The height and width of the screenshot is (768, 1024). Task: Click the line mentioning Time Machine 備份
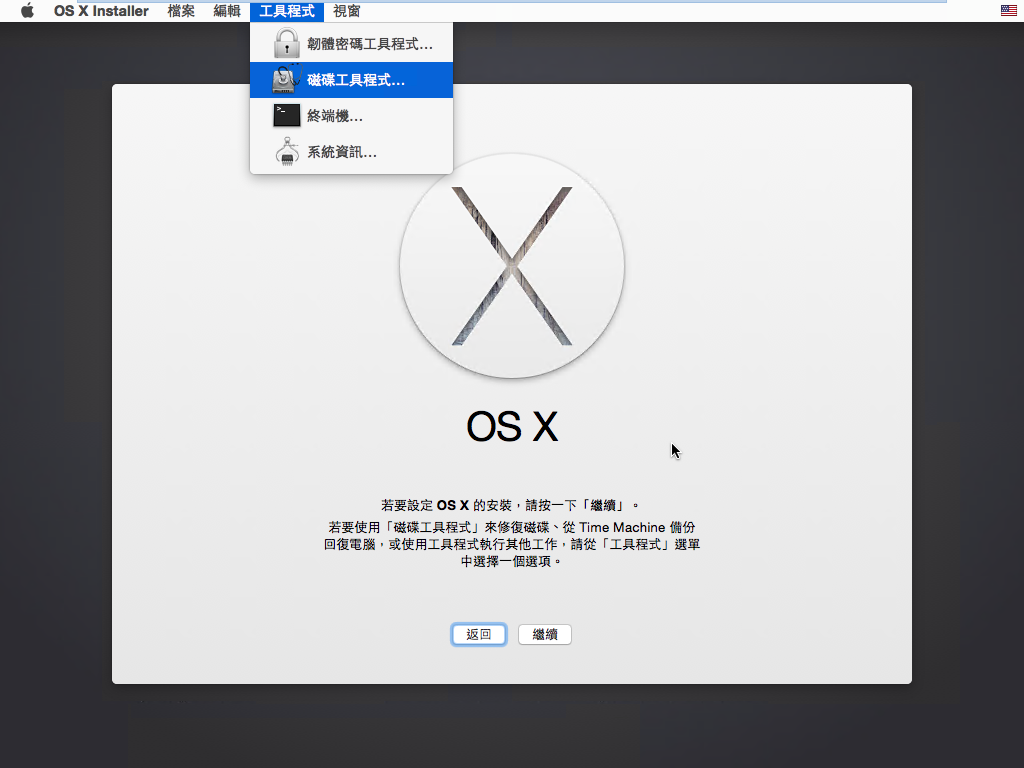click(511, 527)
